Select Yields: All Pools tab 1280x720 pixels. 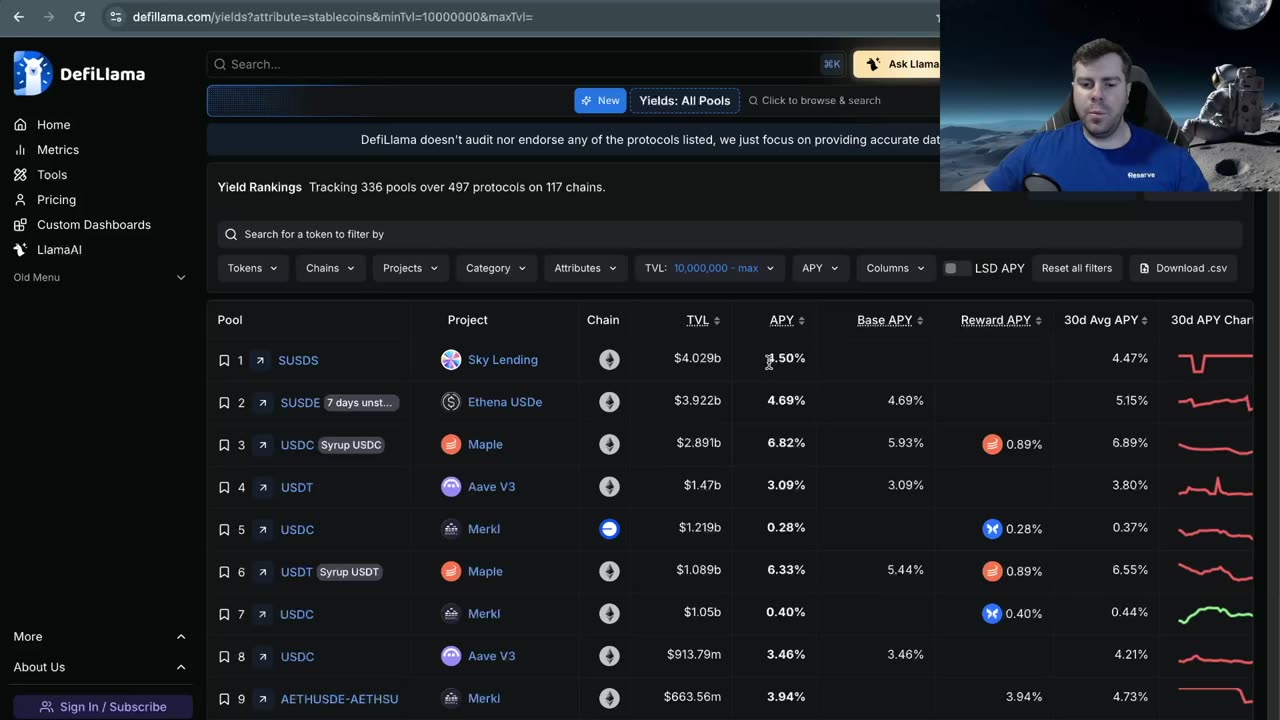pos(685,101)
